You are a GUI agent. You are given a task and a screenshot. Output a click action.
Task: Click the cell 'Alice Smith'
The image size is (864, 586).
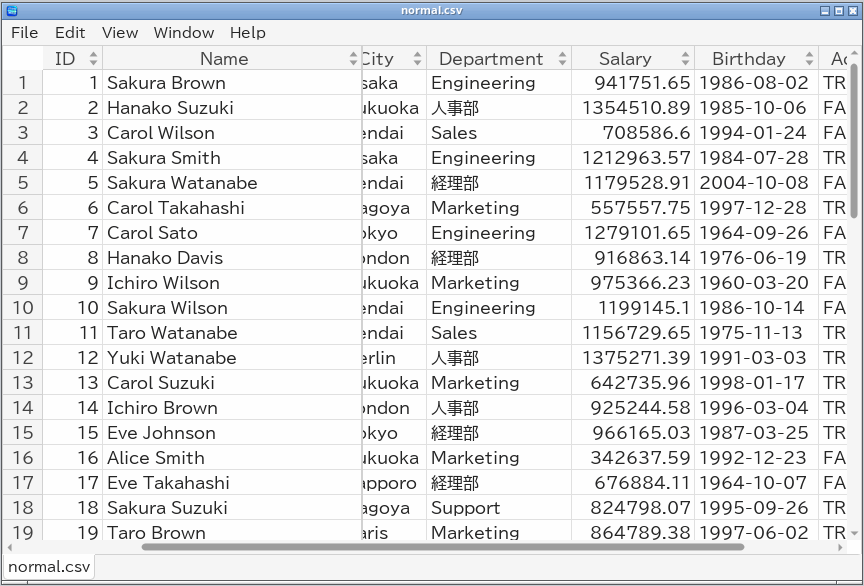pos(232,458)
